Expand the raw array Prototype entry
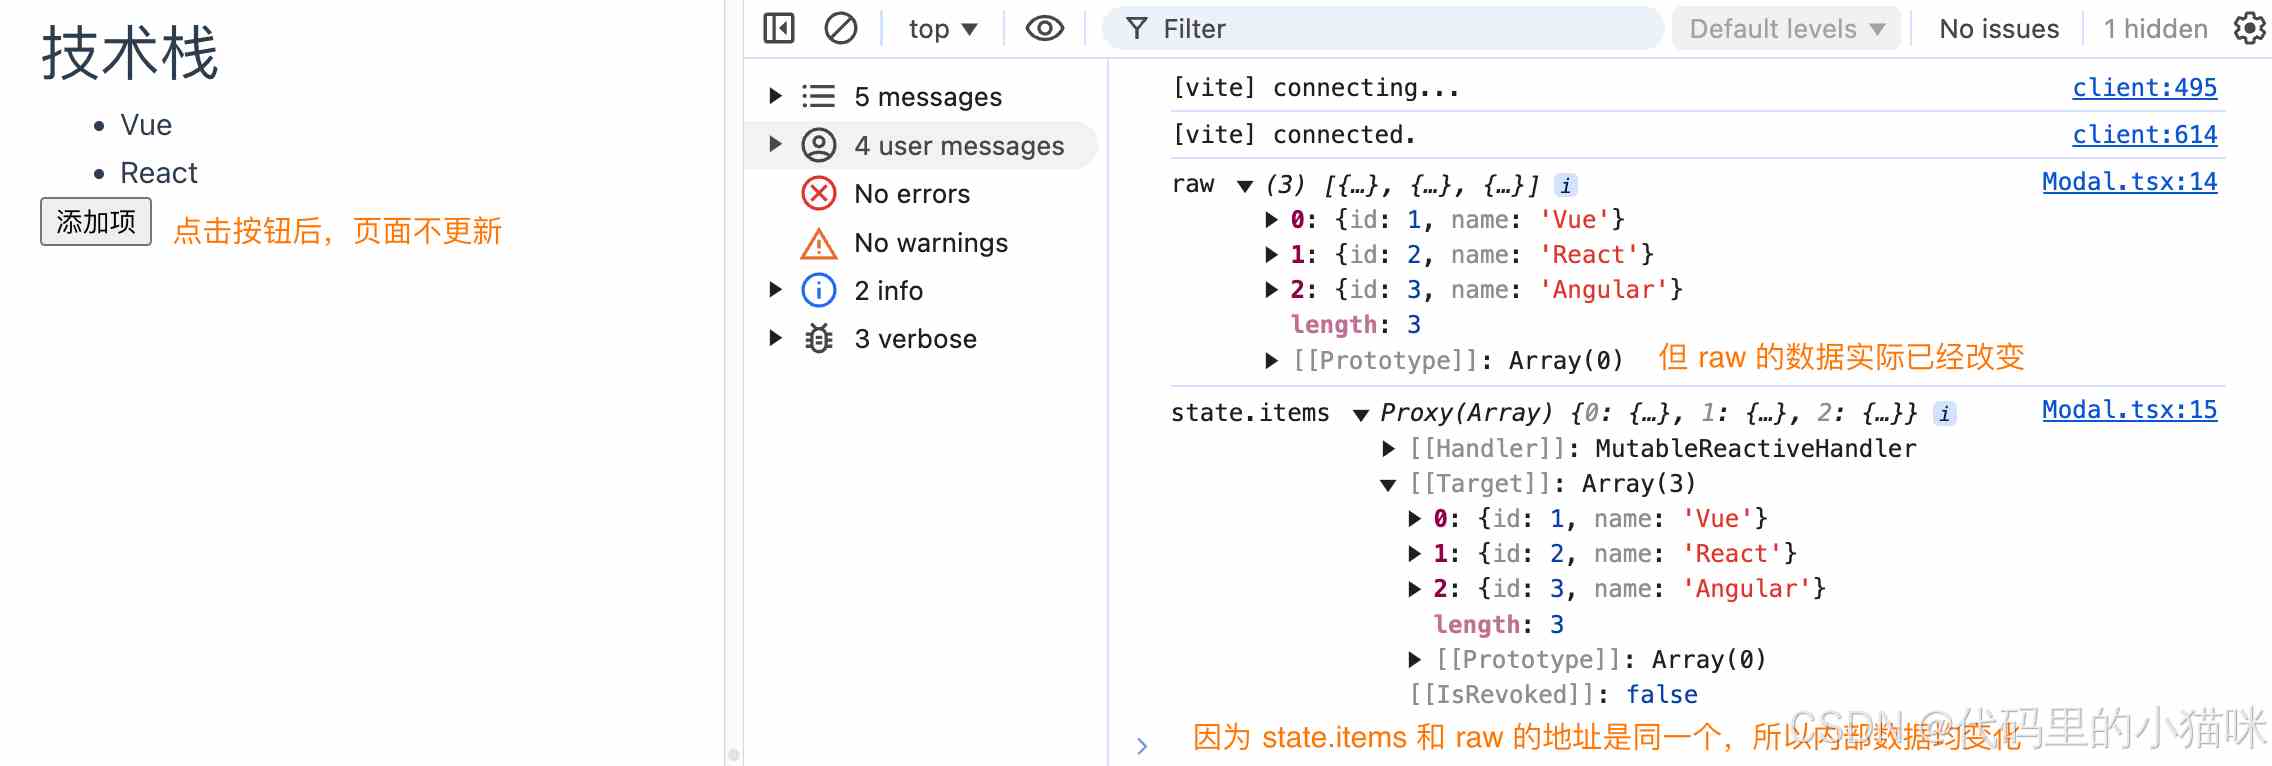This screenshot has height=766, width=2272. point(1271,360)
